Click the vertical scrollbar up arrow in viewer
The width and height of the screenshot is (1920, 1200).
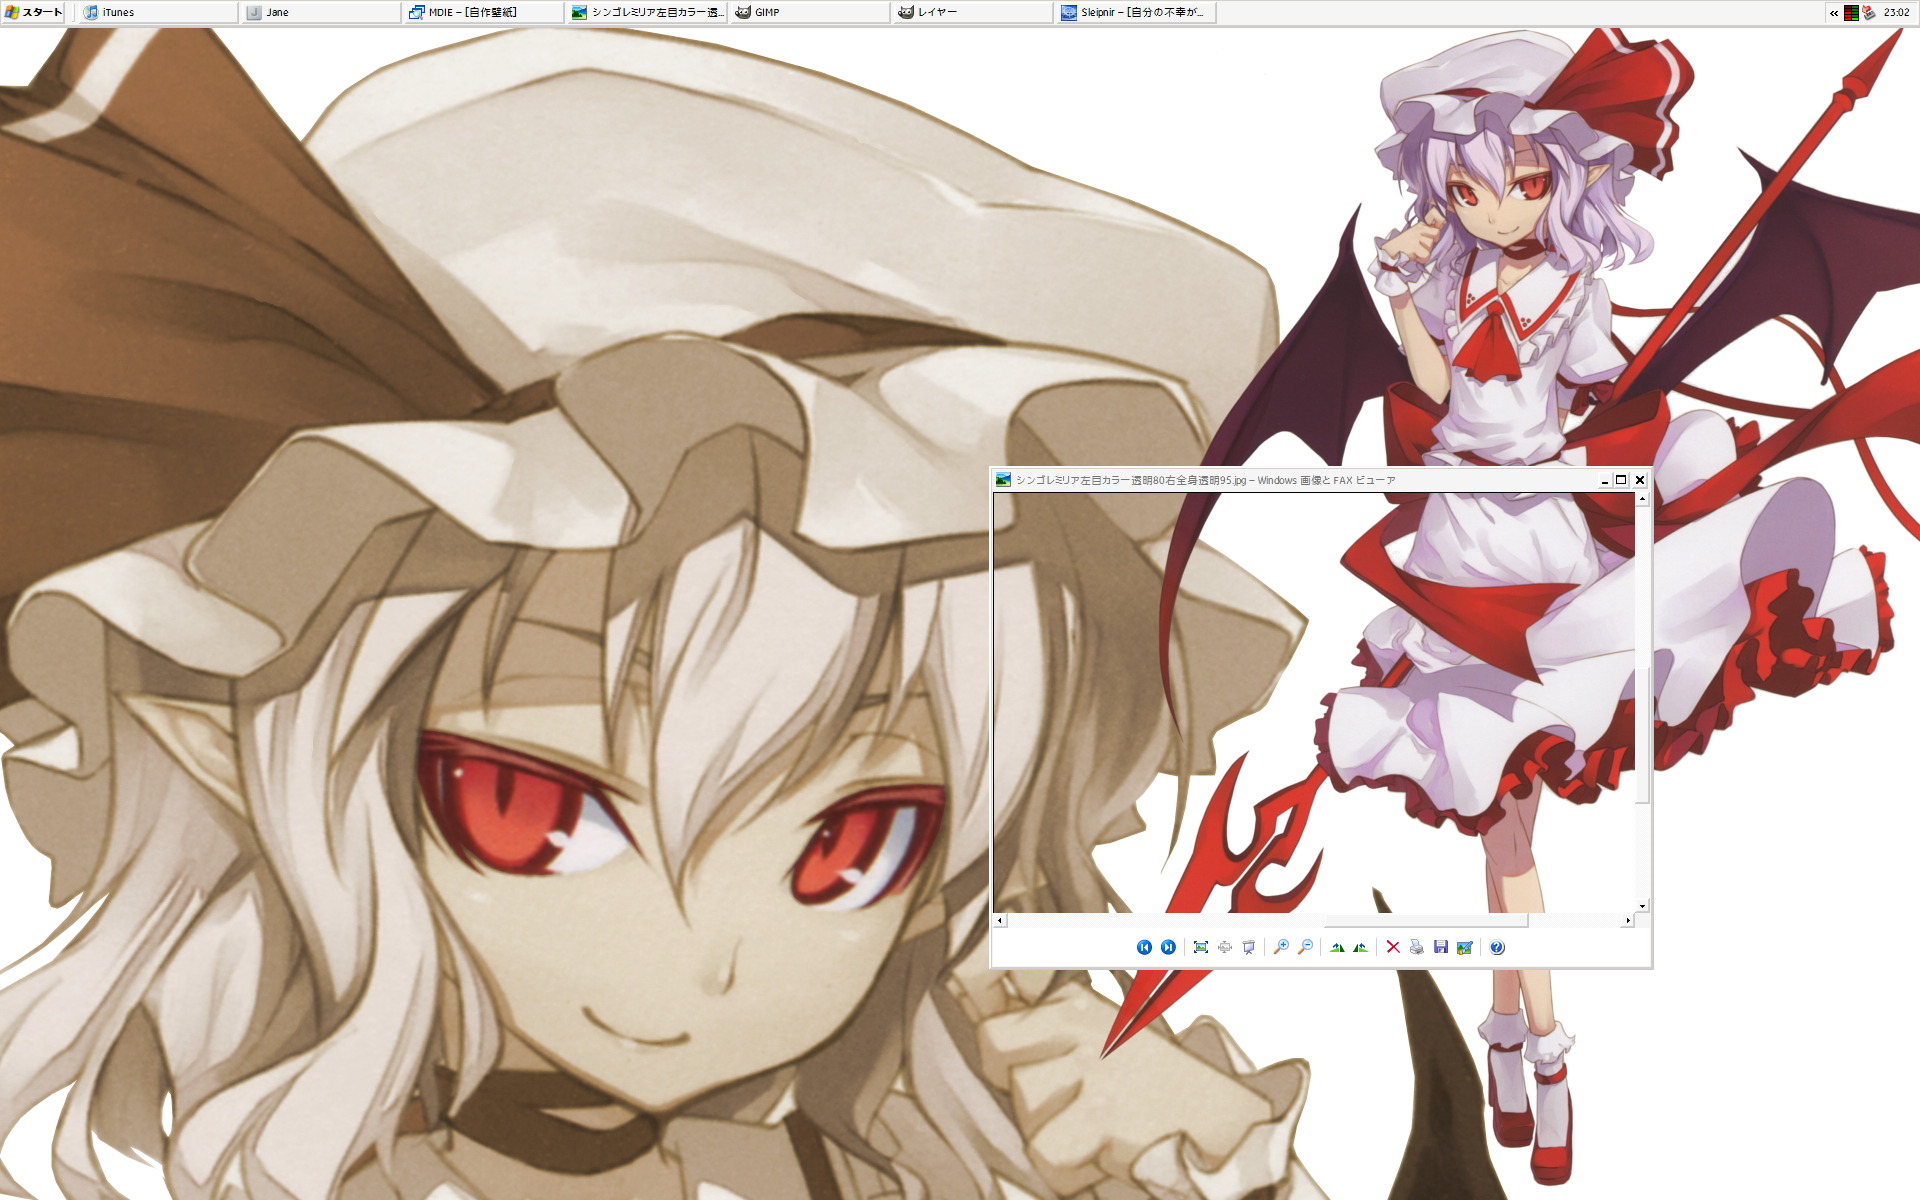click(1642, 498)
